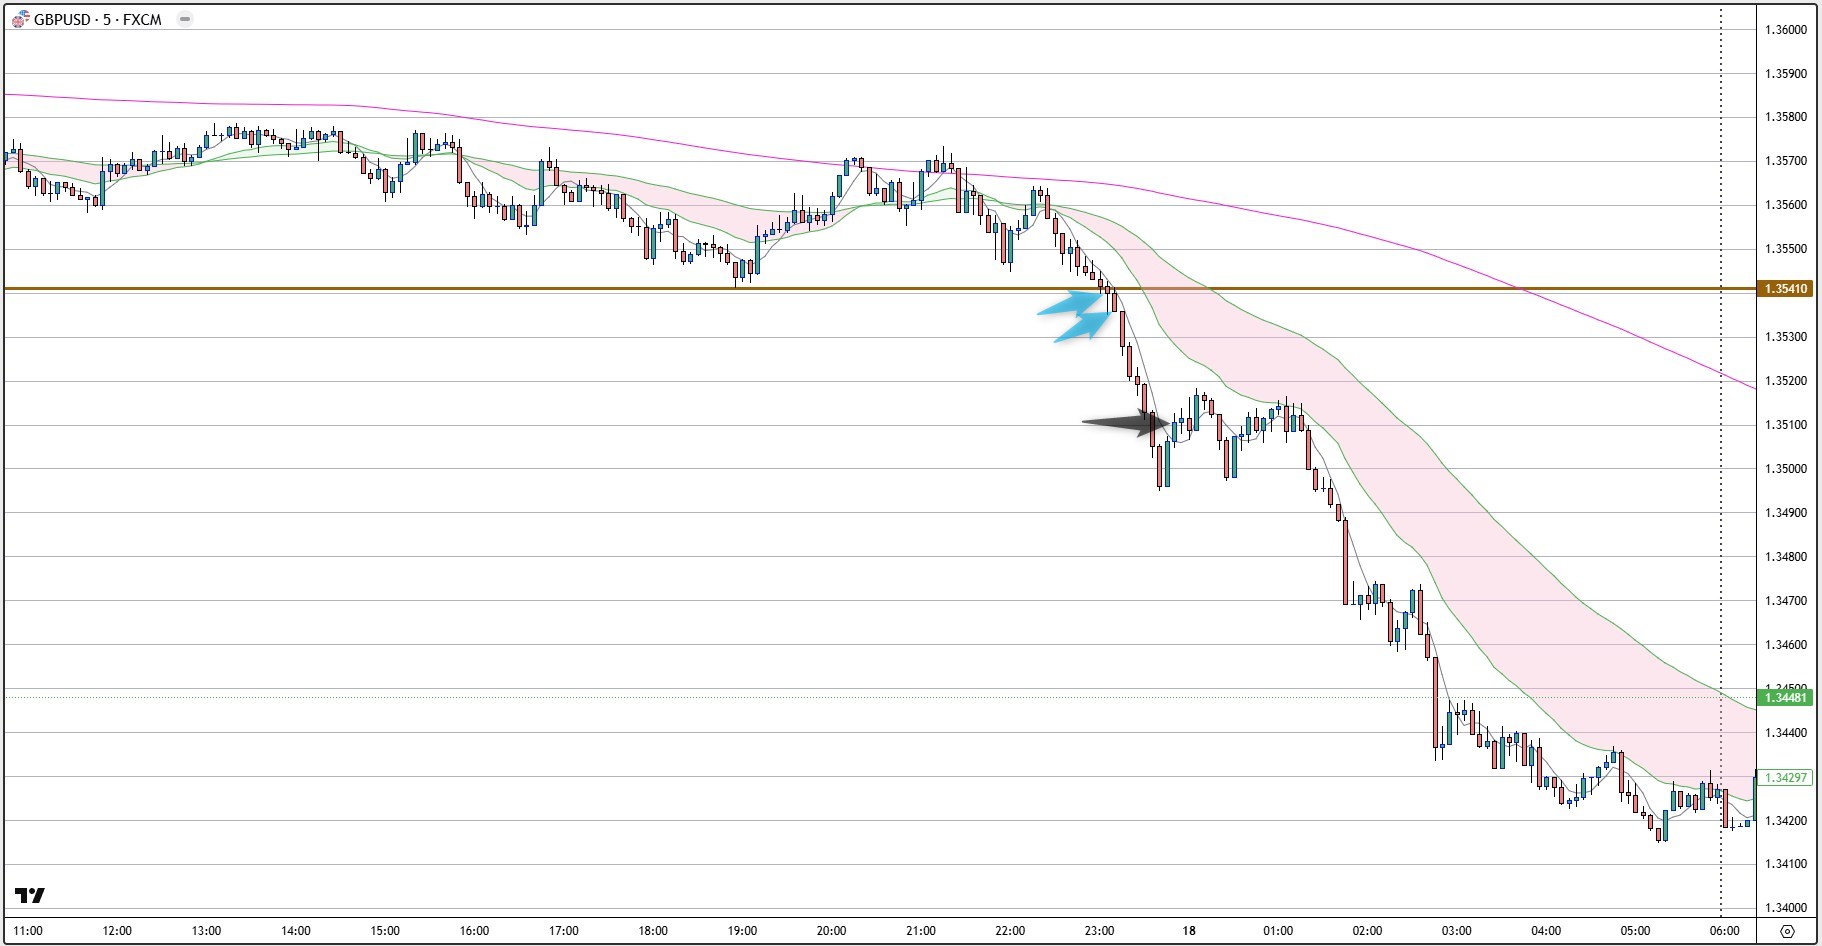1822x946 pixels.
Task: Click the 1.34400 price axis label
Action: (x=1786, y=733)
